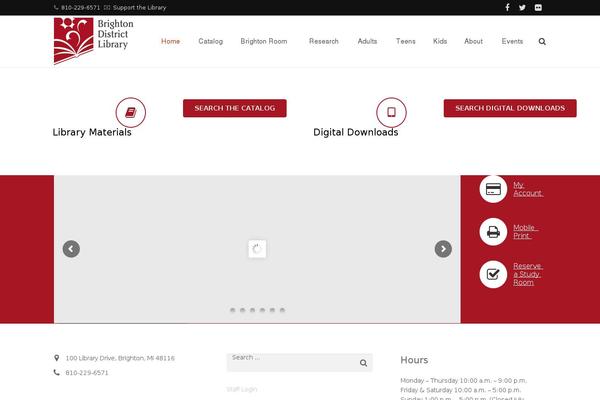Open the Research menu
The height and width of the screenshot is (400, 600).
324,42
